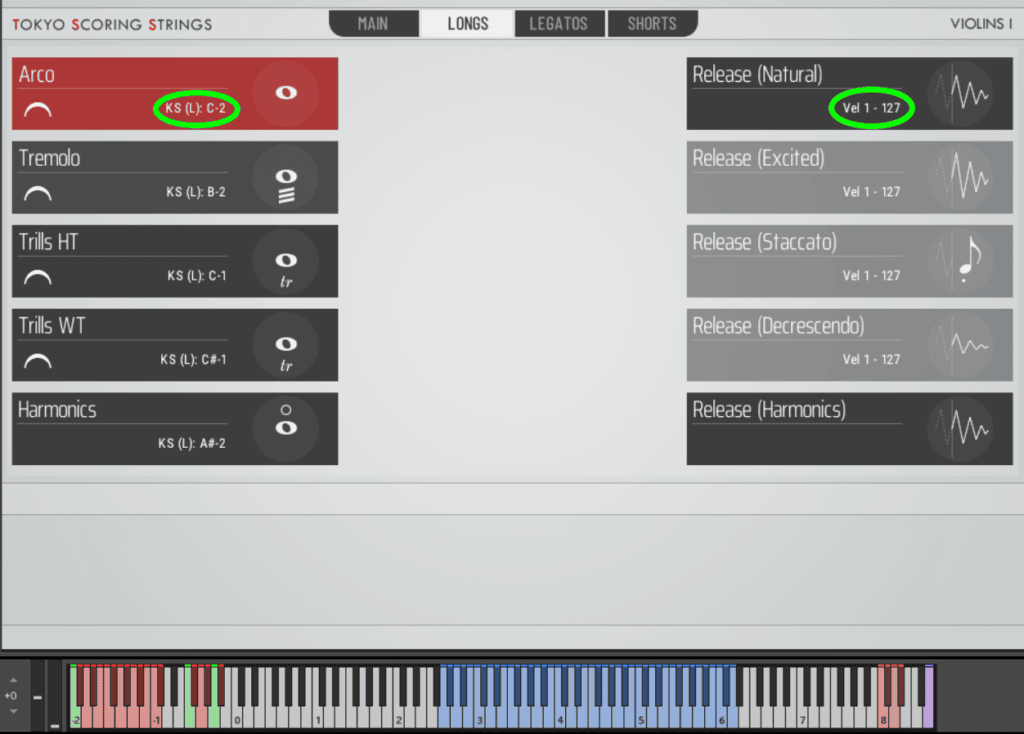Enable the Release (Harmonics) waveform icon
Viewport: 1024px width, 734px height.
click(x=961, y=429)
